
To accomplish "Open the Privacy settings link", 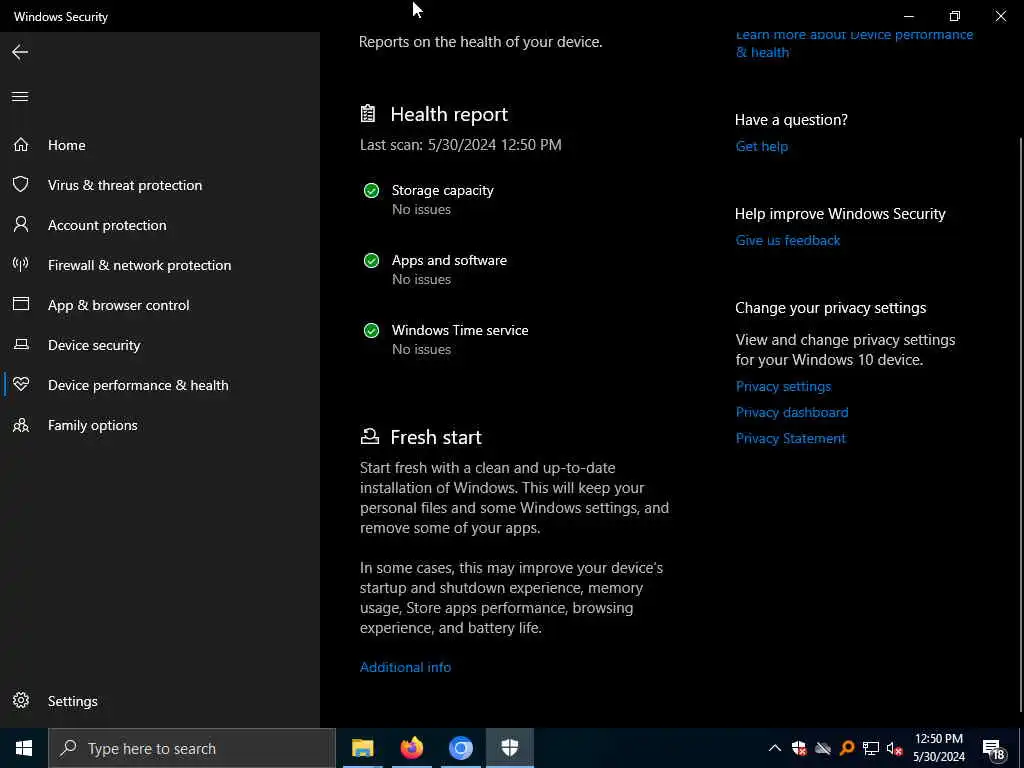I will coord(783,386).
